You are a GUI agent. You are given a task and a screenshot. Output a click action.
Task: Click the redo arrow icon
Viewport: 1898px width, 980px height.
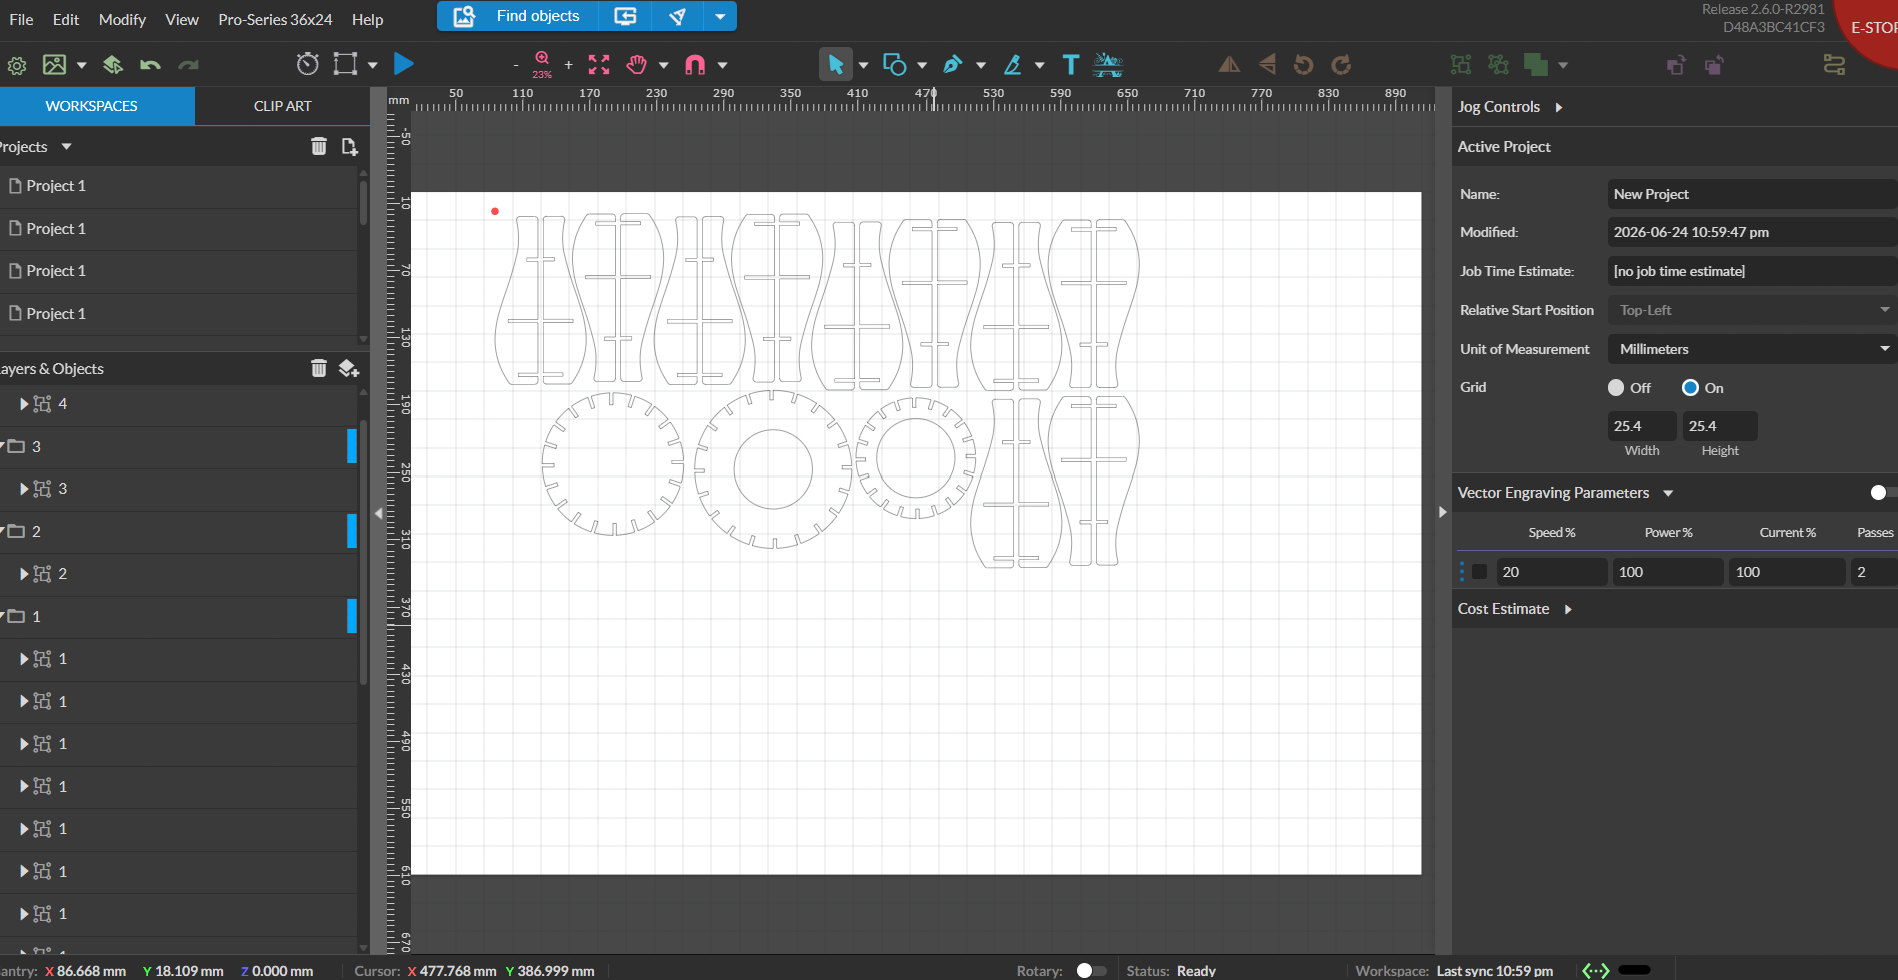188,66
